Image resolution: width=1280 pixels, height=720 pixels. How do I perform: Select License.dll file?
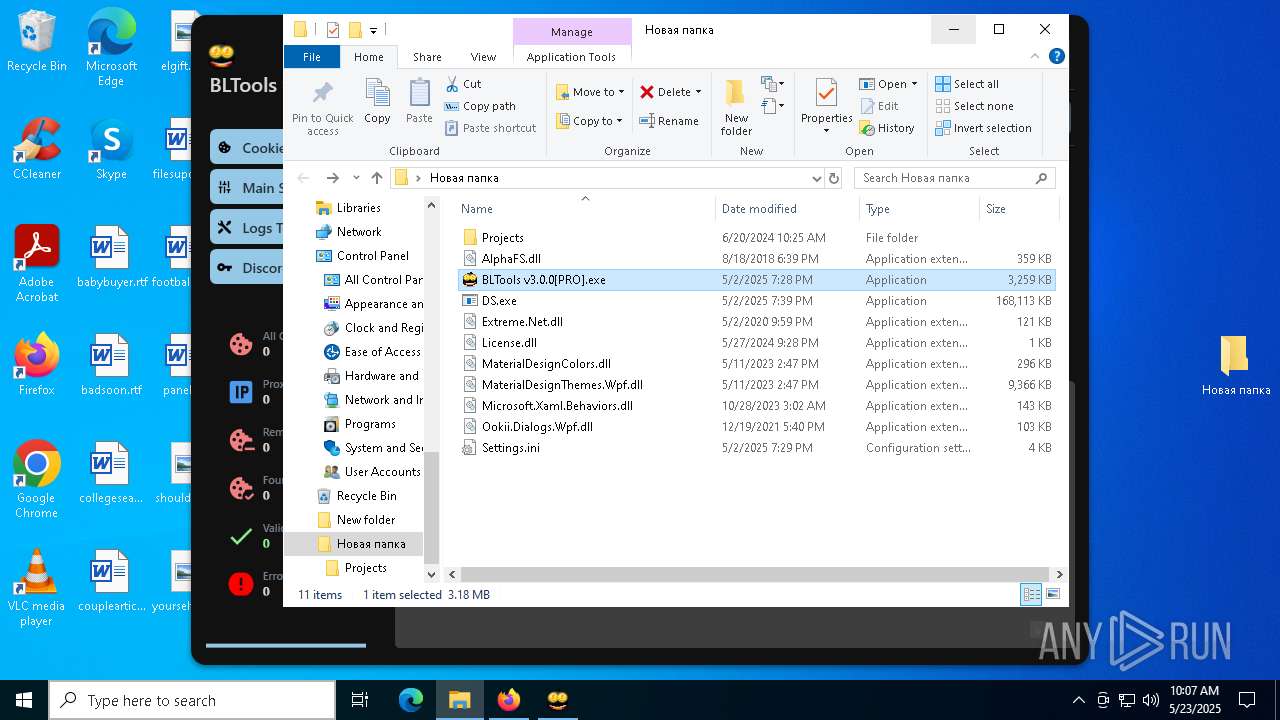tap(756, 343)
